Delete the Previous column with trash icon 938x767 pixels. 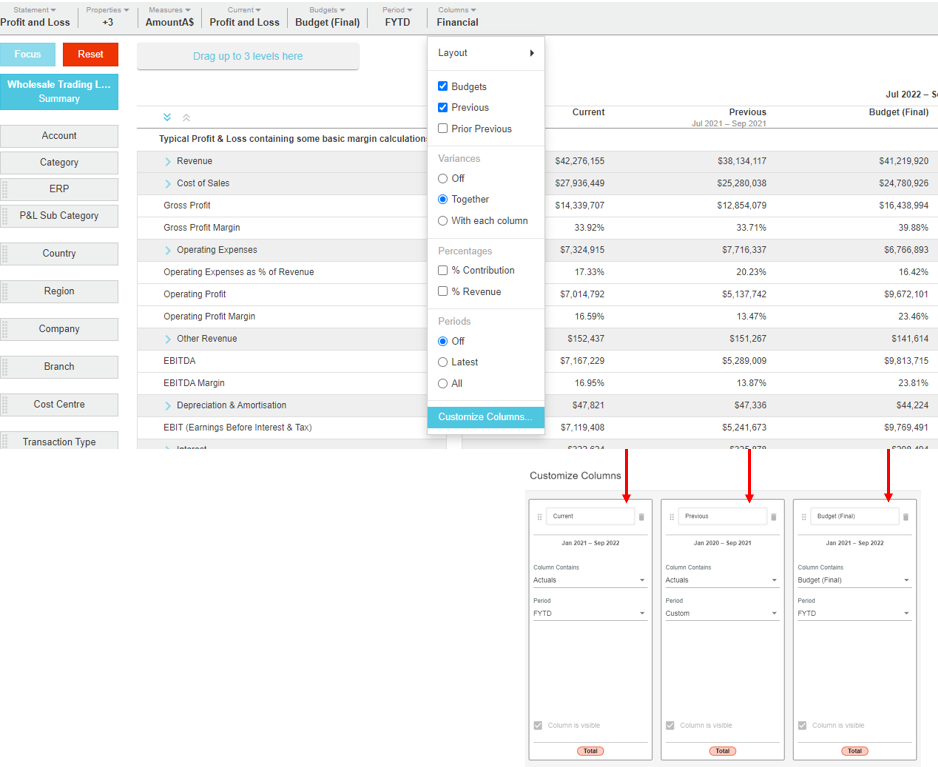(x=773, y=517)
